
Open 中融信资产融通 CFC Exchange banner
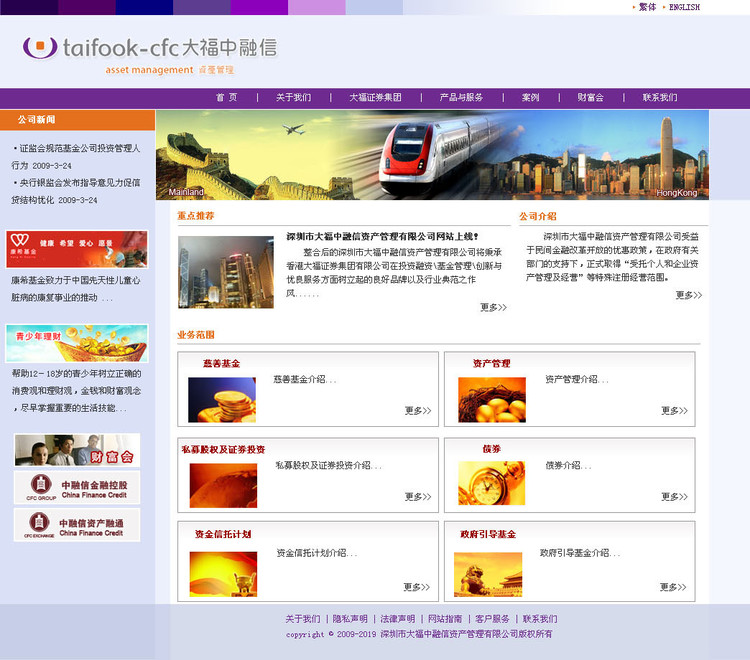77,525
